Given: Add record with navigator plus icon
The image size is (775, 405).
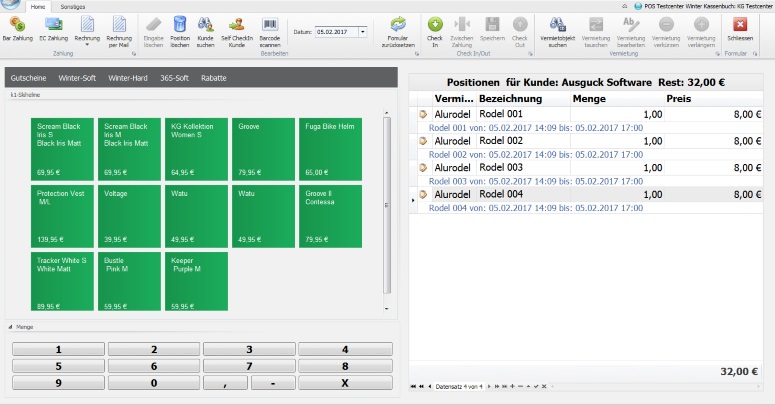Looking at the screenshot, I should [512, 386].
